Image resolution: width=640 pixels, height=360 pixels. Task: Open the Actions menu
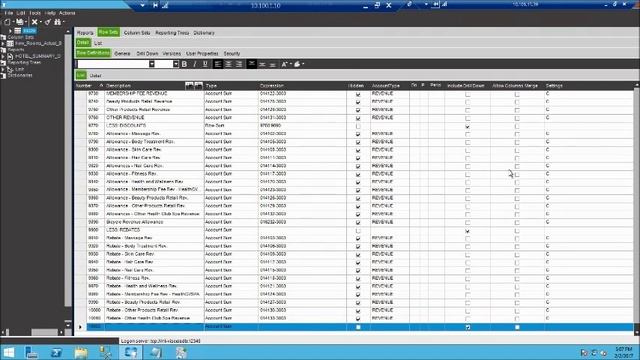pyautogui.click(x=67, y=13)
